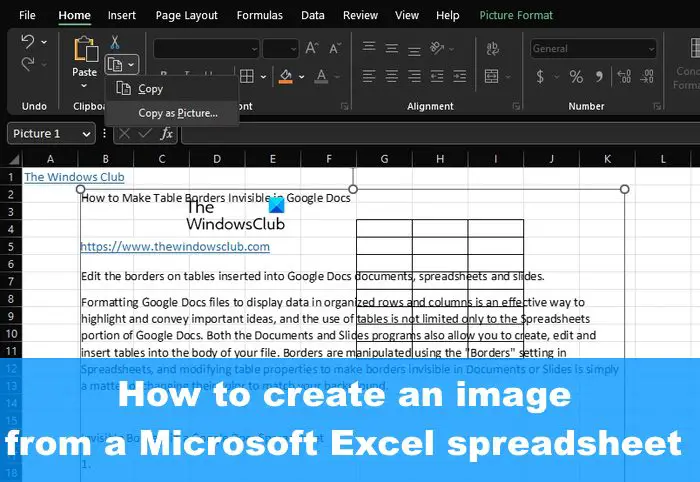Decrease font size with the smaller A icon

point(335,48)
